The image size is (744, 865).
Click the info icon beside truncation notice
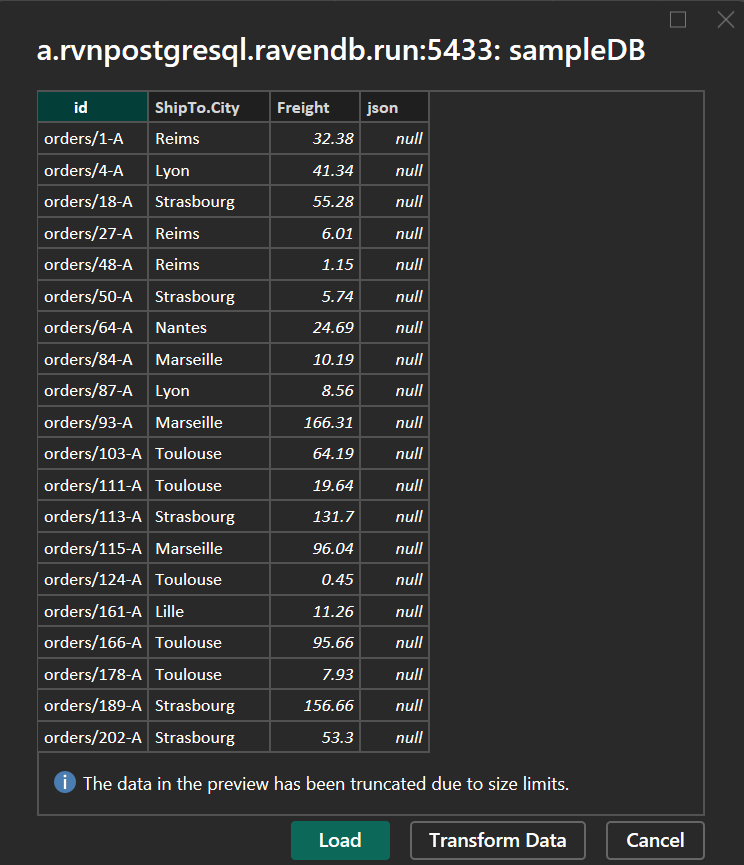(x=65, y=782)
